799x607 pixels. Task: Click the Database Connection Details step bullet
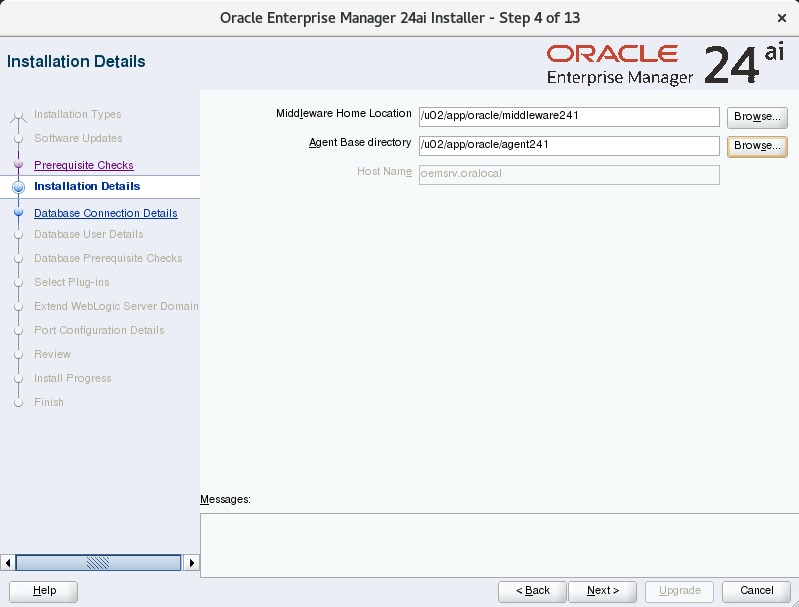[18, 213]
